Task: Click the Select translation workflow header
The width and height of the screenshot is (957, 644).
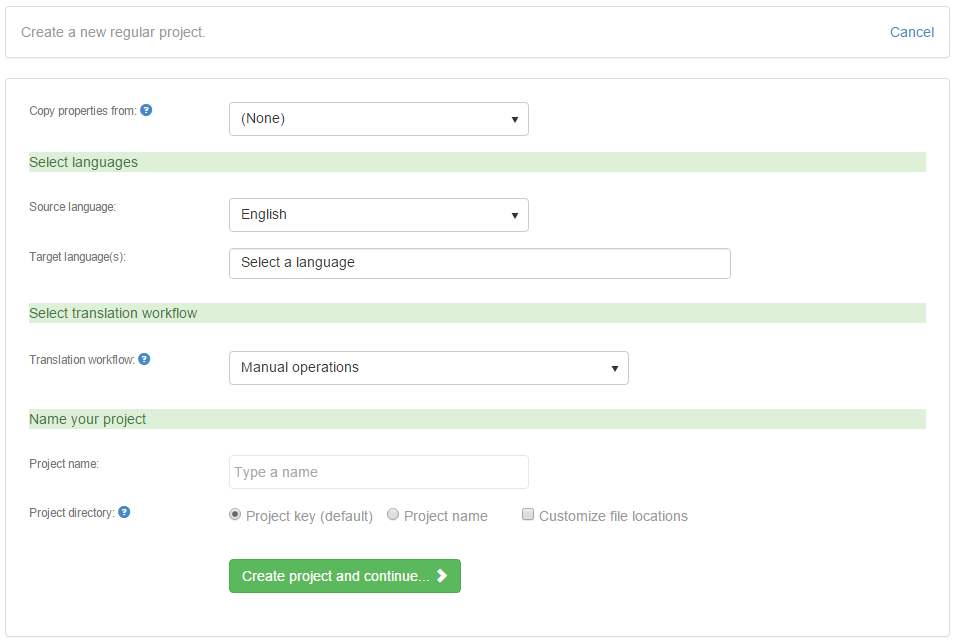Action: pyautogui.click(x=113, y=313)
